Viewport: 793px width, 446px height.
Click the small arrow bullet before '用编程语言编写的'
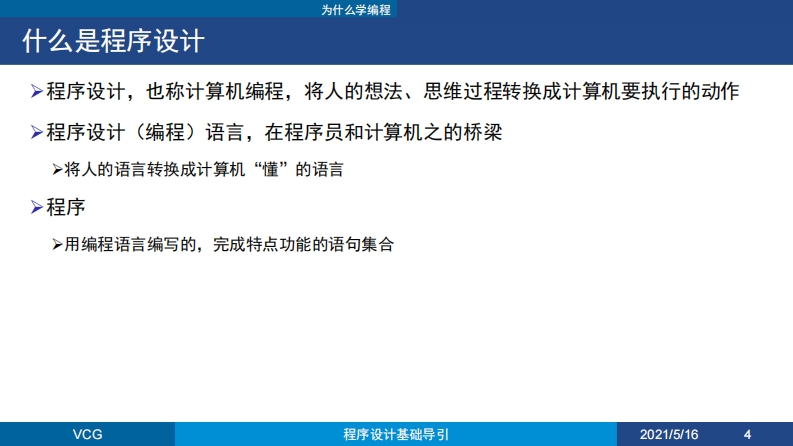pos(57,244)
